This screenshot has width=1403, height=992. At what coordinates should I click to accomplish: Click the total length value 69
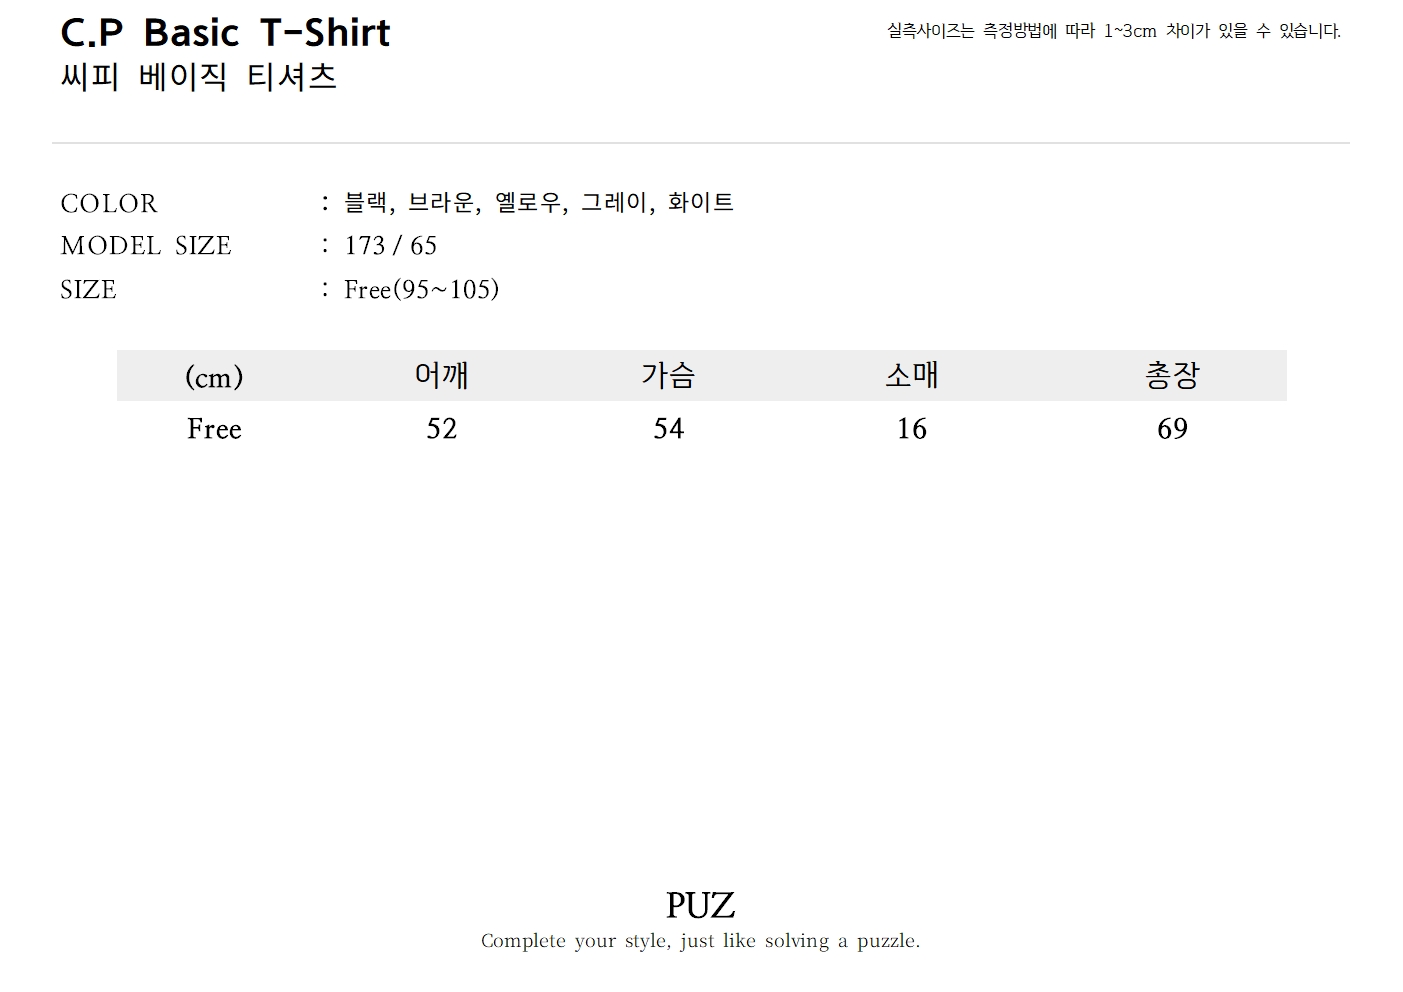tap(1172, 429)
